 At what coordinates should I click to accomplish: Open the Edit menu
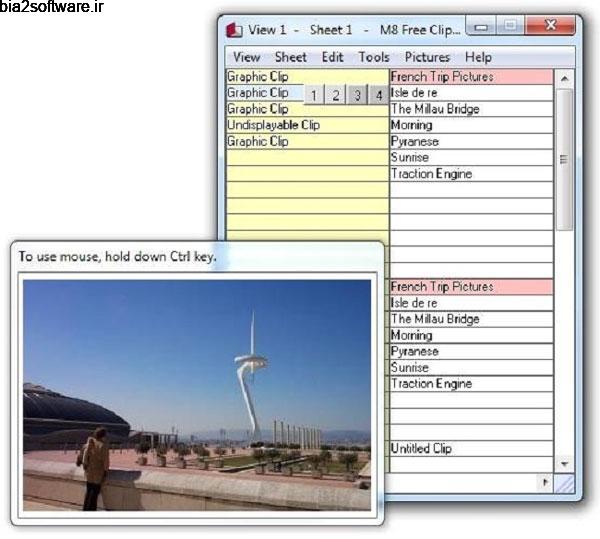pos(333,57)
